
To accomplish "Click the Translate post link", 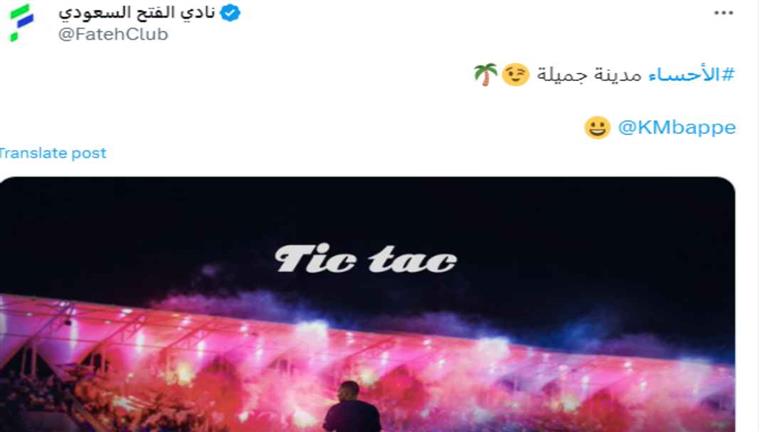I will pyautogui.click(x=52, y=153).
